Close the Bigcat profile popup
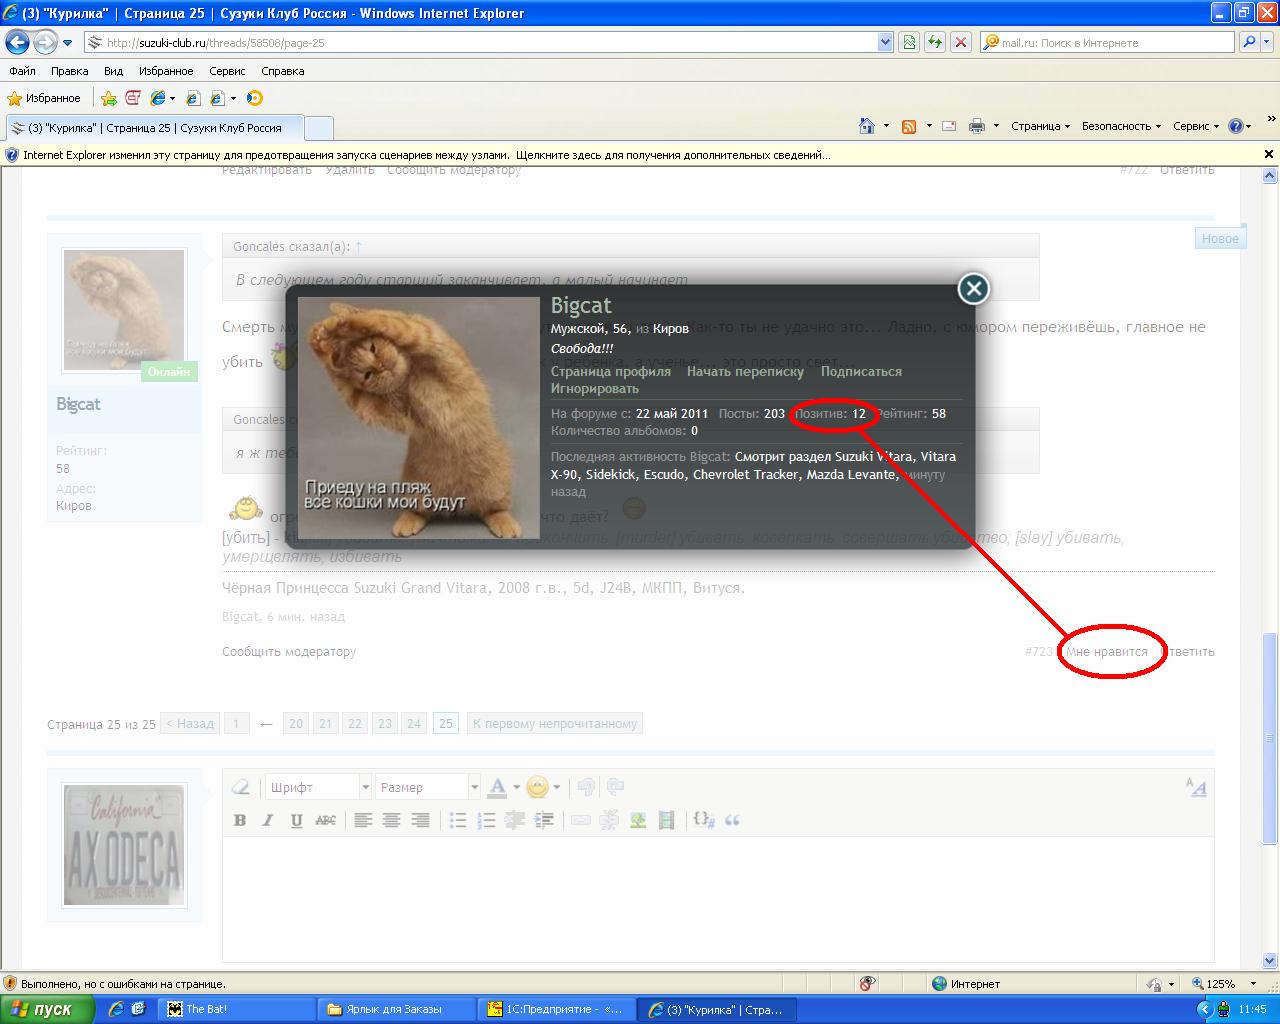The image size is (1280, 1024). tap(973, 289)
